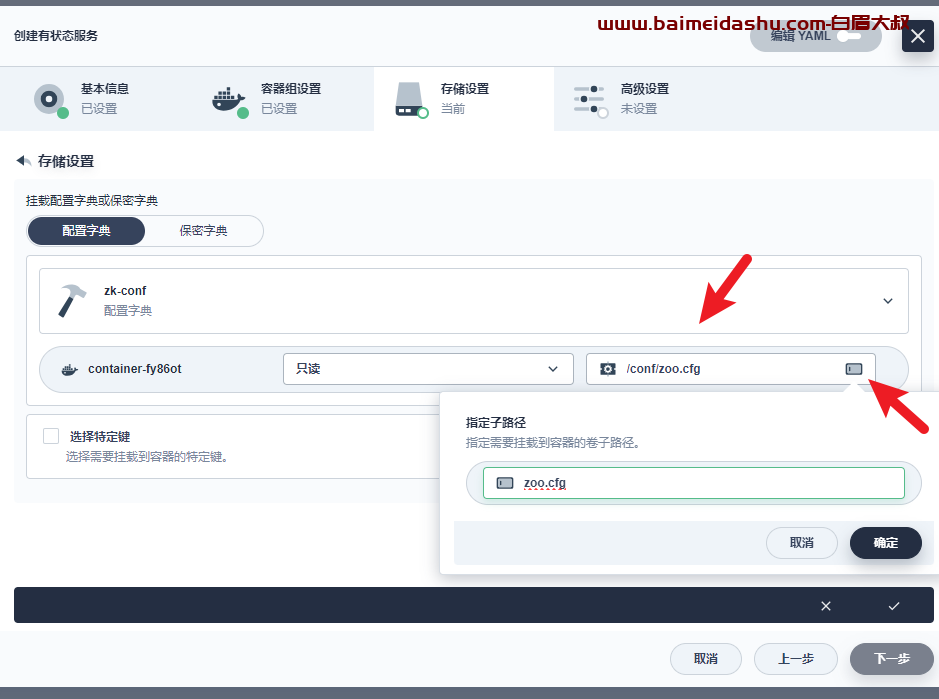
Task: Toggle the 编辑 YAML switch
Action: click(x=849, y=37)
